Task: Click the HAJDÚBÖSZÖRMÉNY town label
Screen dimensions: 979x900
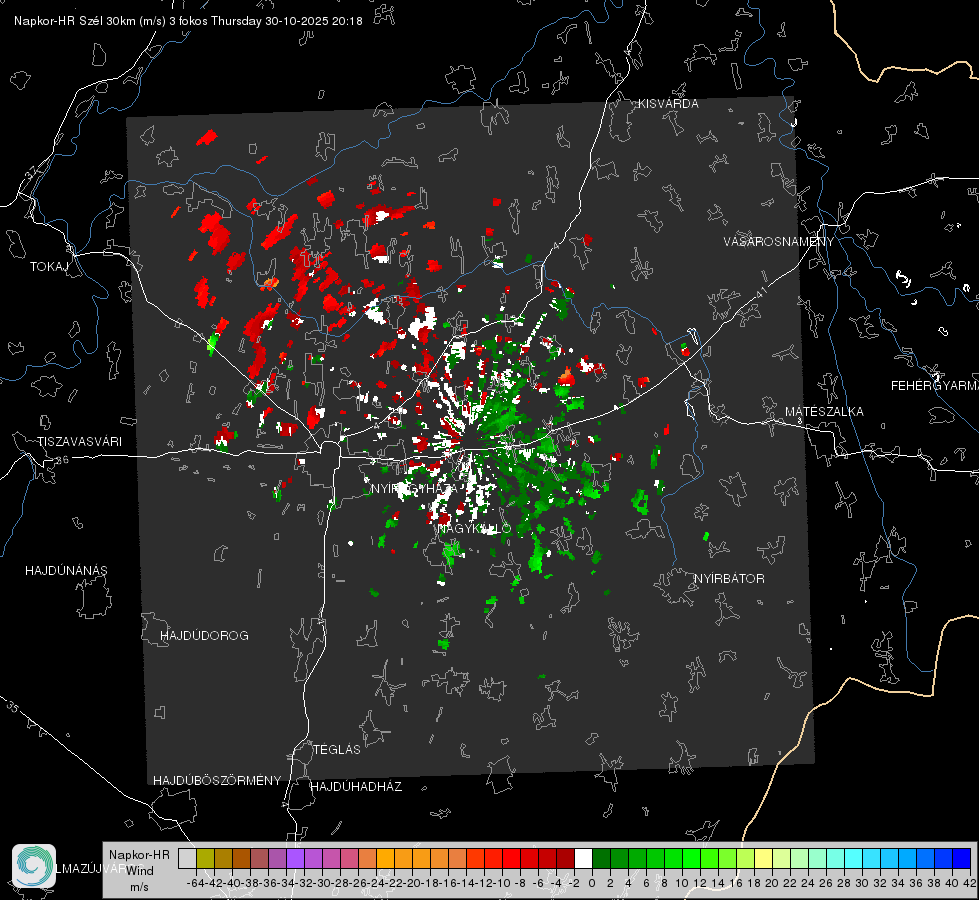Action: click(x=217, y=781)
